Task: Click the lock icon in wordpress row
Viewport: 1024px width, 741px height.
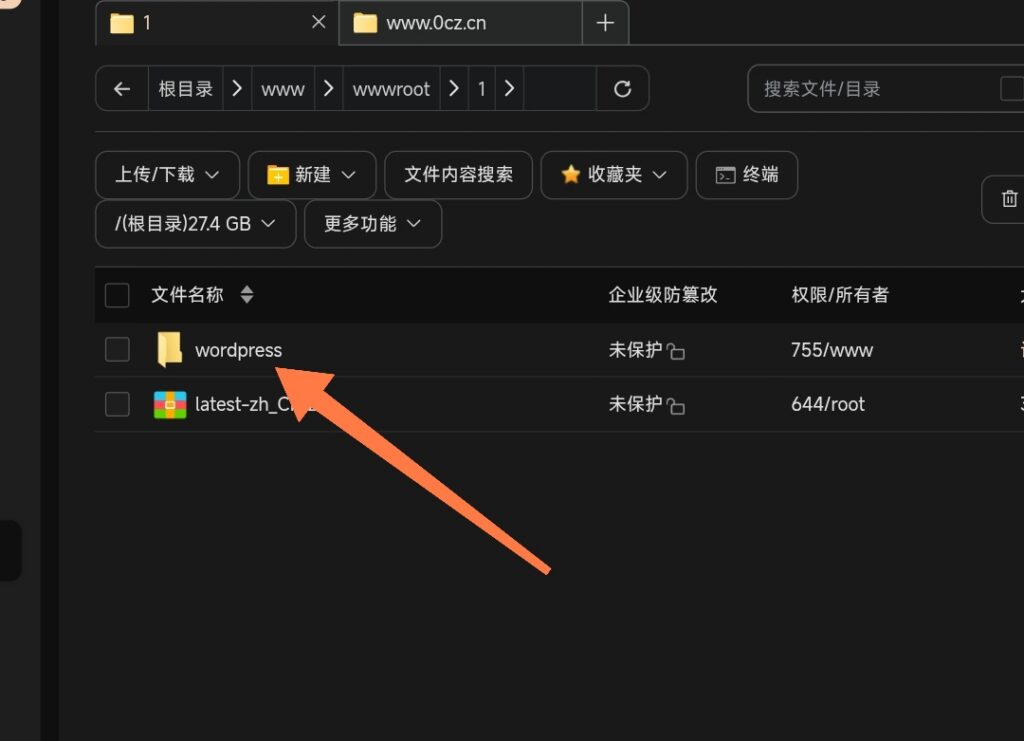Action: tap(677, 352)
